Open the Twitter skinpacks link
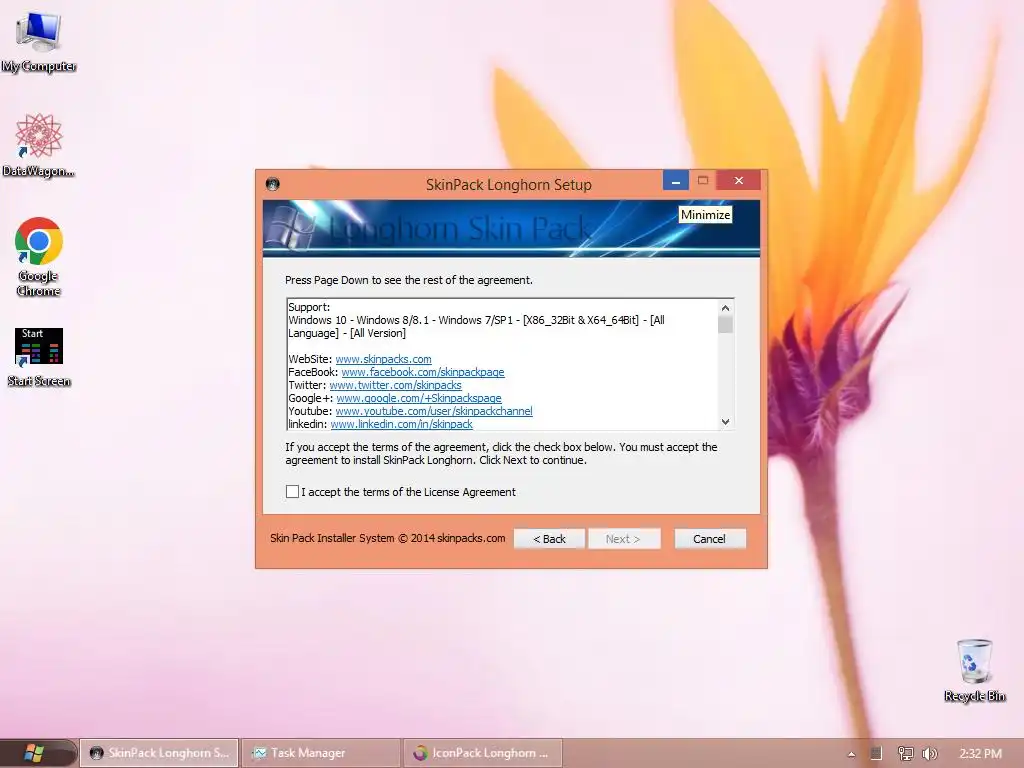The width and height of the screenshot is (1024, 768). tap(395, 385)
